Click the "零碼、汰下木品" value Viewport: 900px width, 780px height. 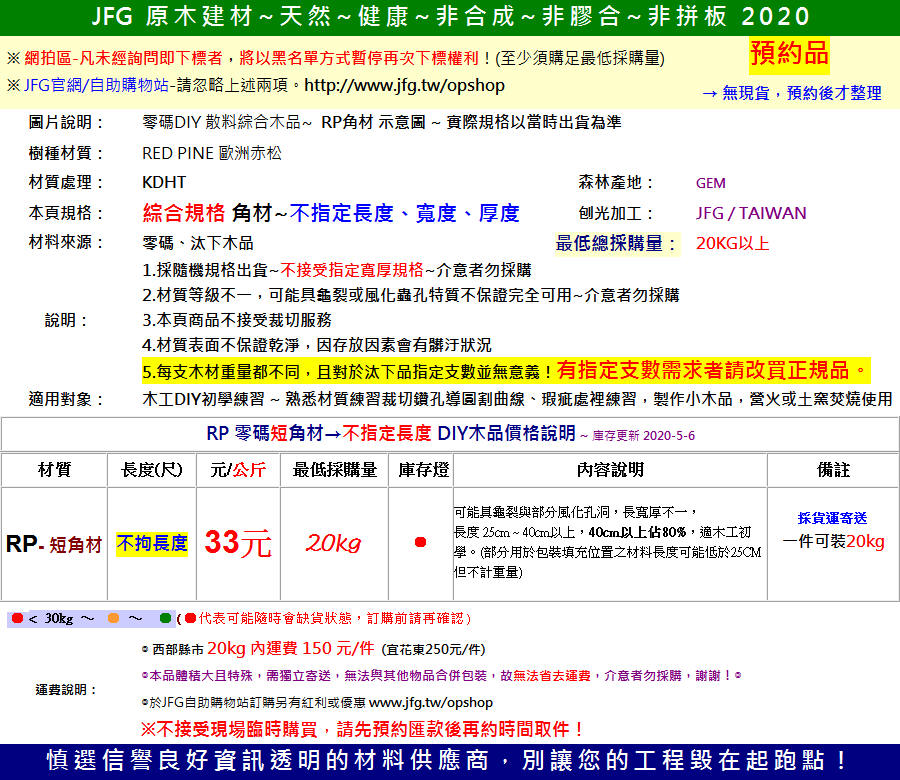(198, 243)
